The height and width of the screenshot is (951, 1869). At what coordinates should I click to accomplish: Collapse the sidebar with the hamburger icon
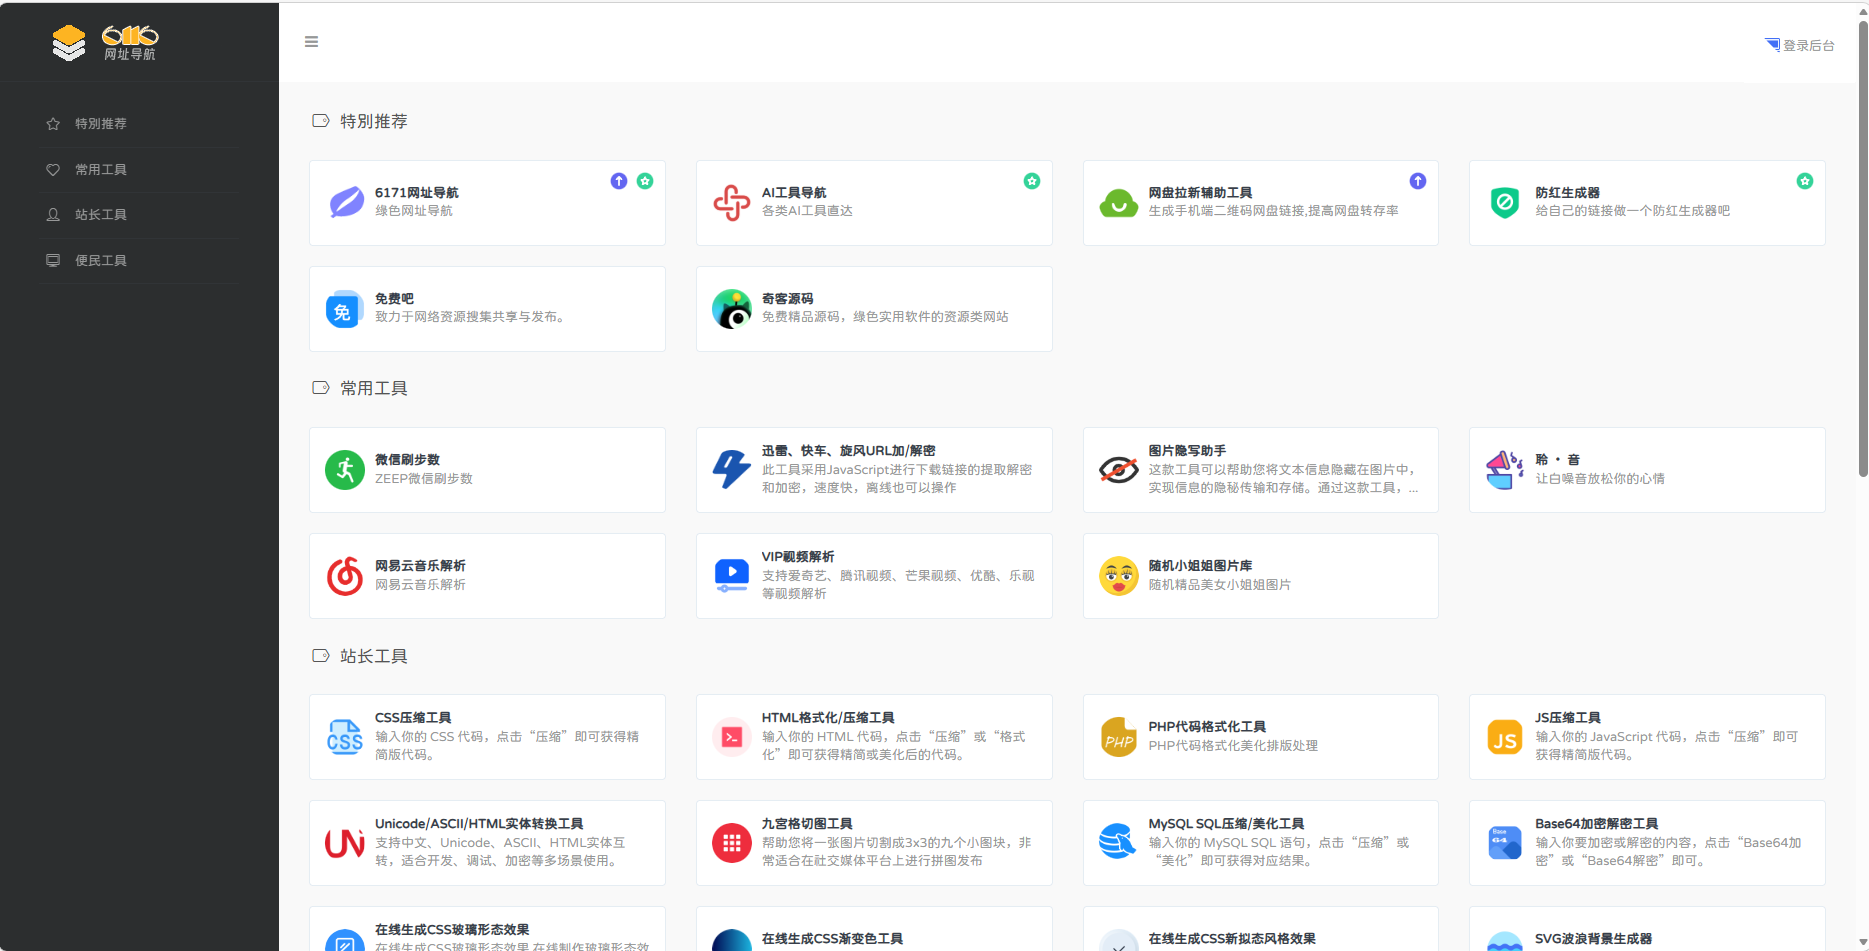coord(311,41)
